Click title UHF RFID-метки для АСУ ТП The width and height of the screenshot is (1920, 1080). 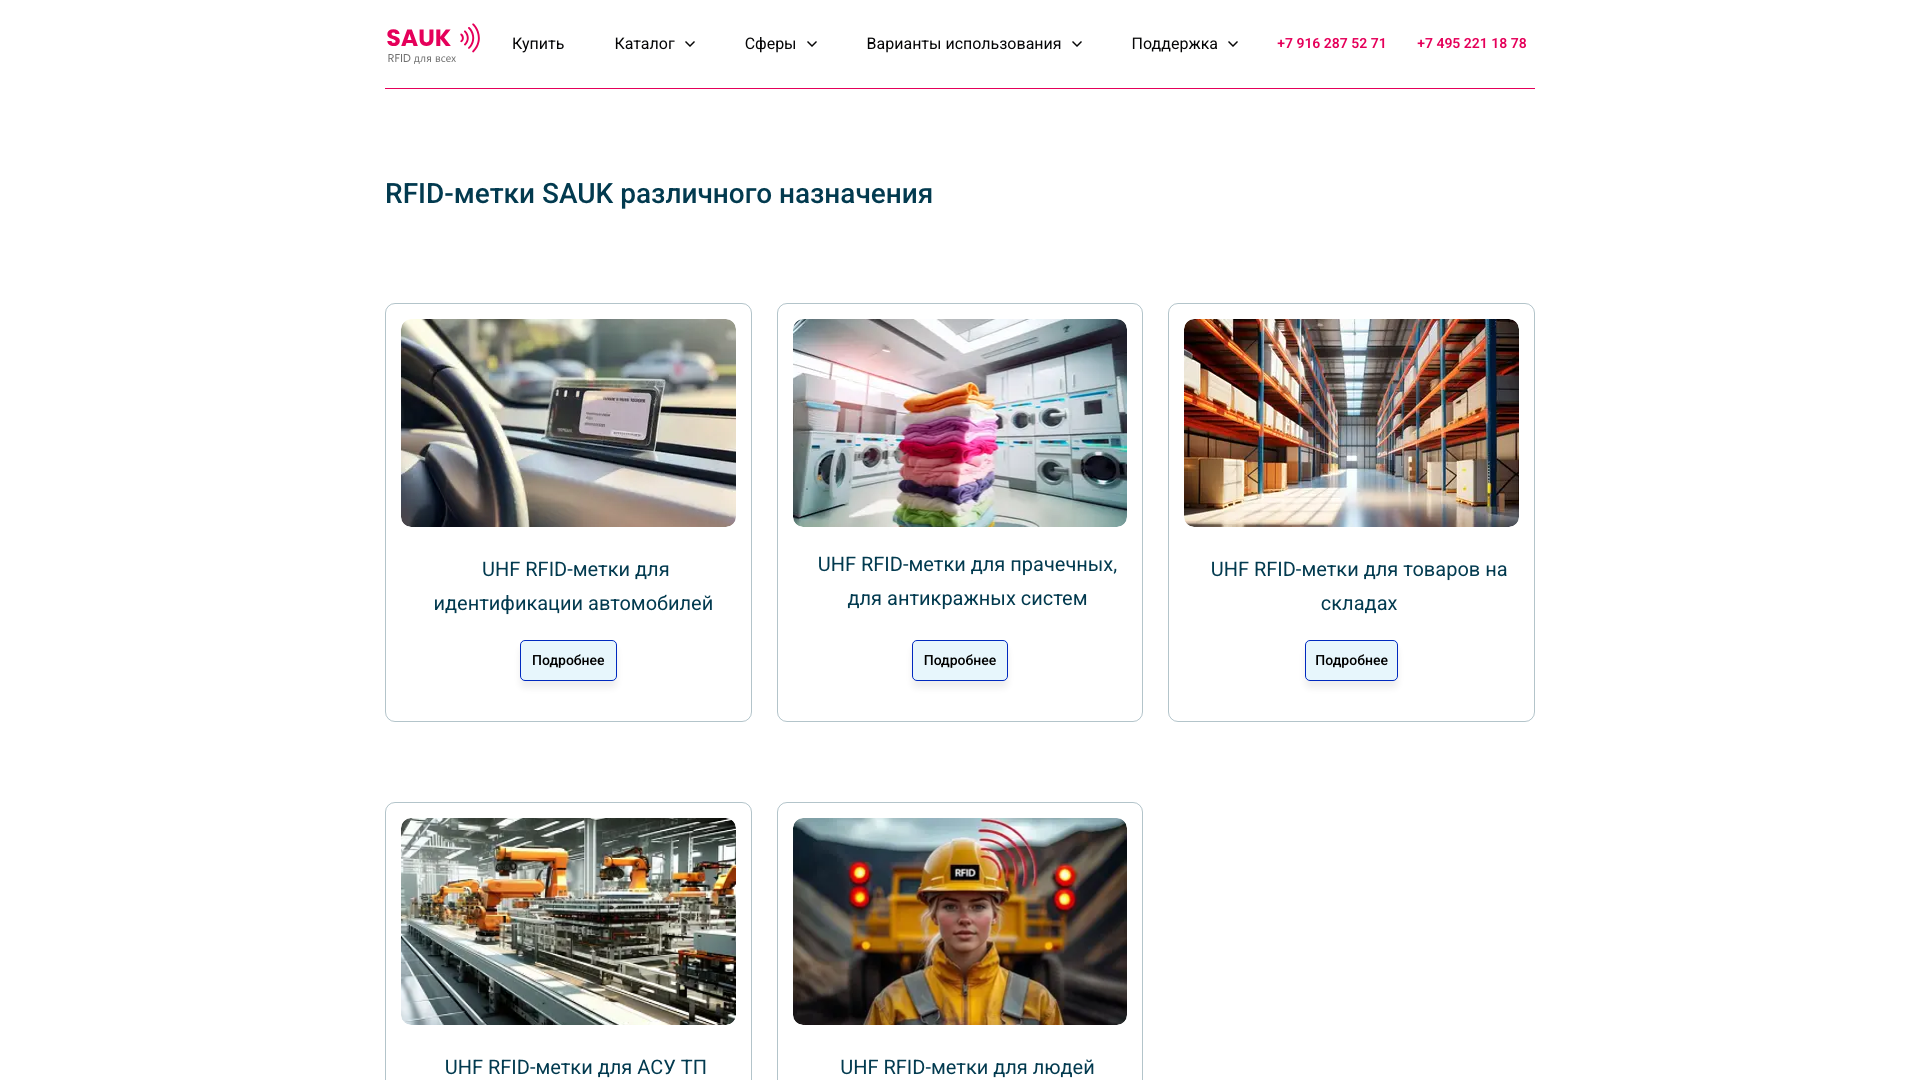(576, 1067)
